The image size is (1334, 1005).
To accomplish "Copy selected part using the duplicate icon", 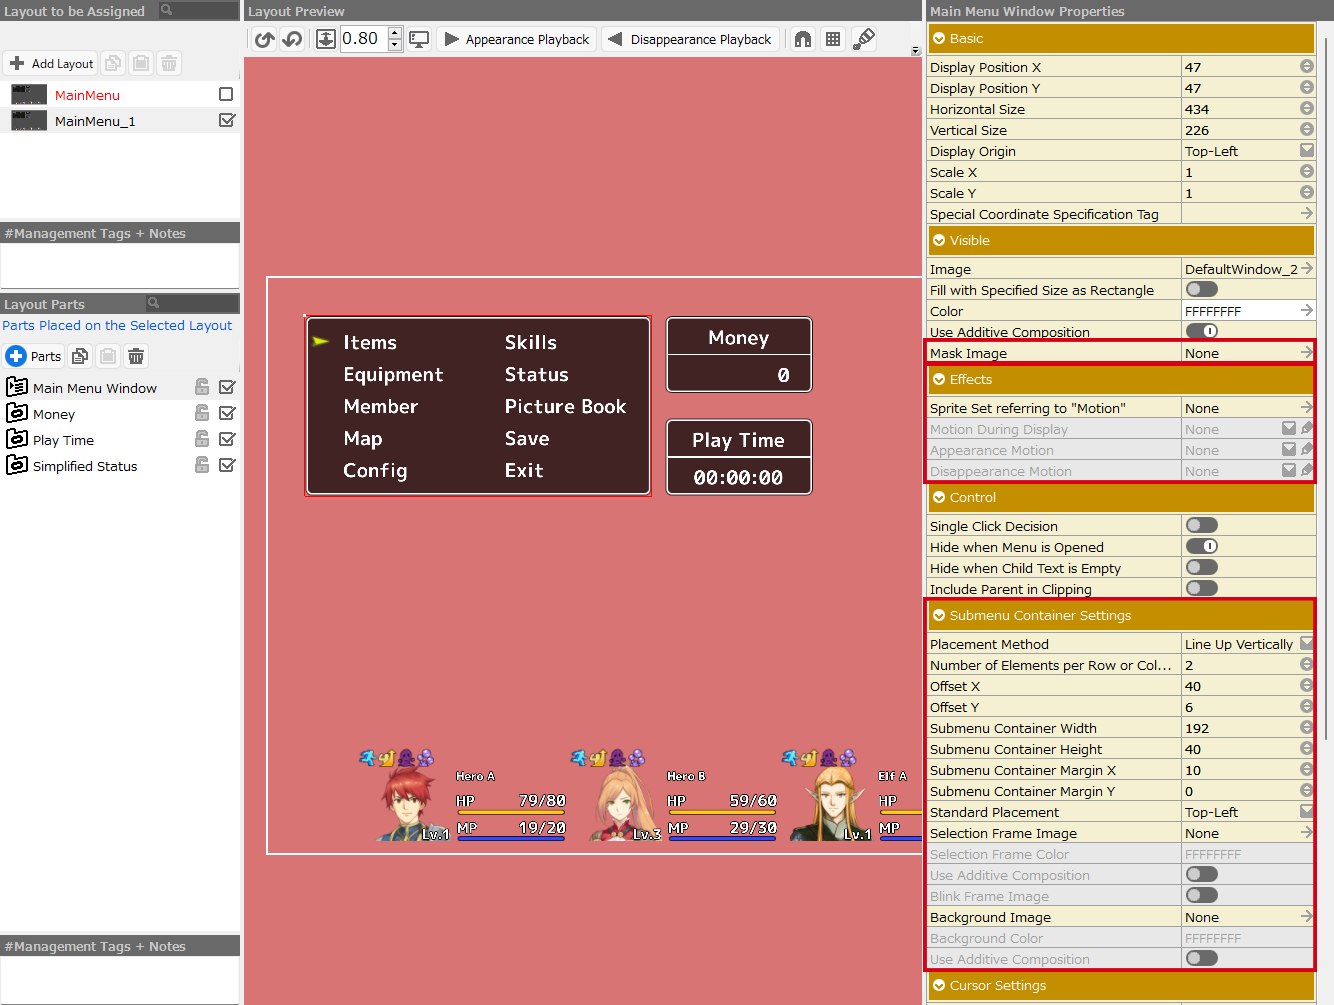I will coord(80,356).
